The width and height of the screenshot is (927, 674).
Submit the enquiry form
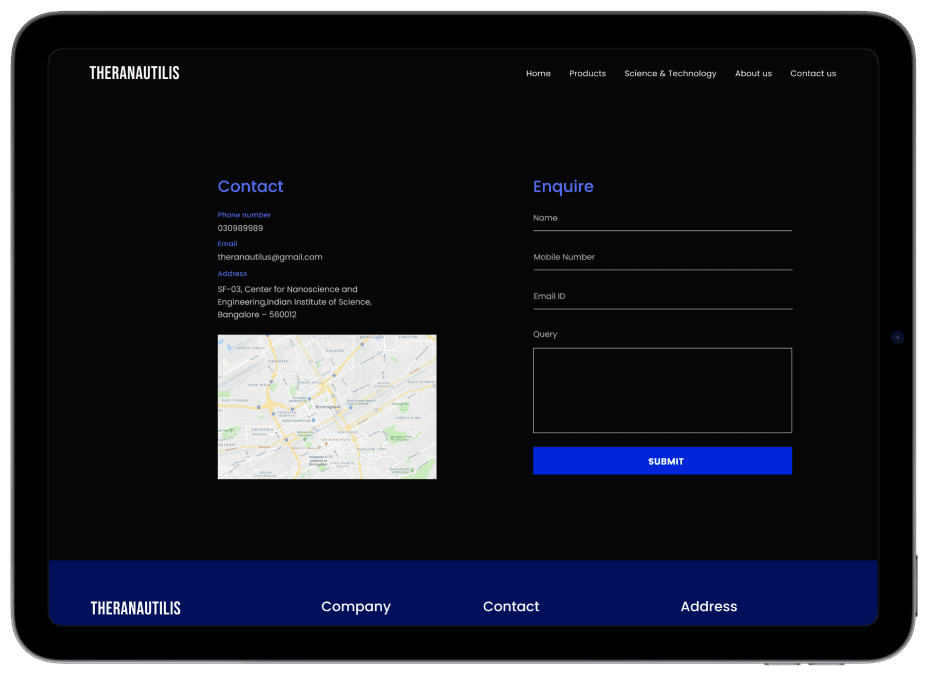pos(662,461)
